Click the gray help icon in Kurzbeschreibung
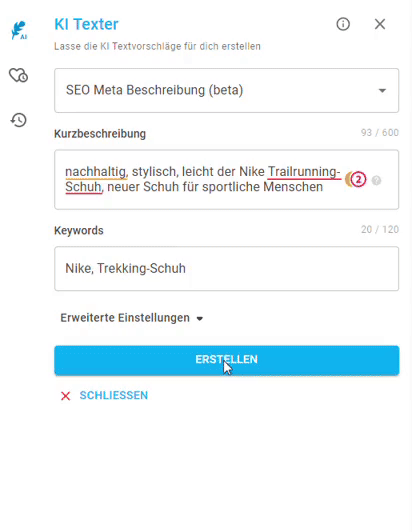412x532 pixels. point(376,180)
